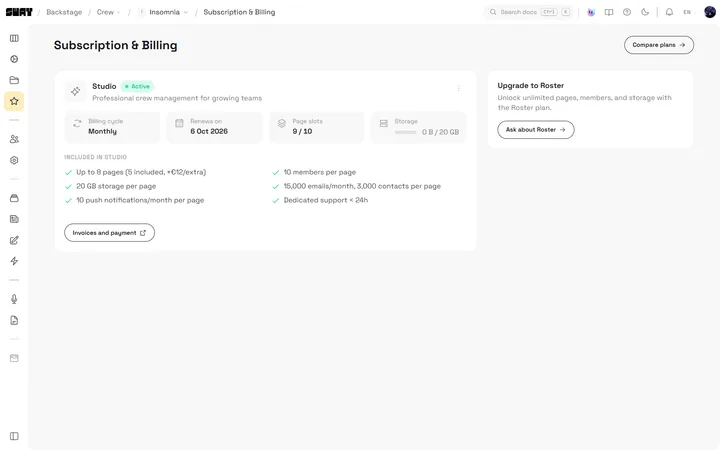Click the Subscription & Billing page heading
The image size is (720, 450).
point(115,45)
